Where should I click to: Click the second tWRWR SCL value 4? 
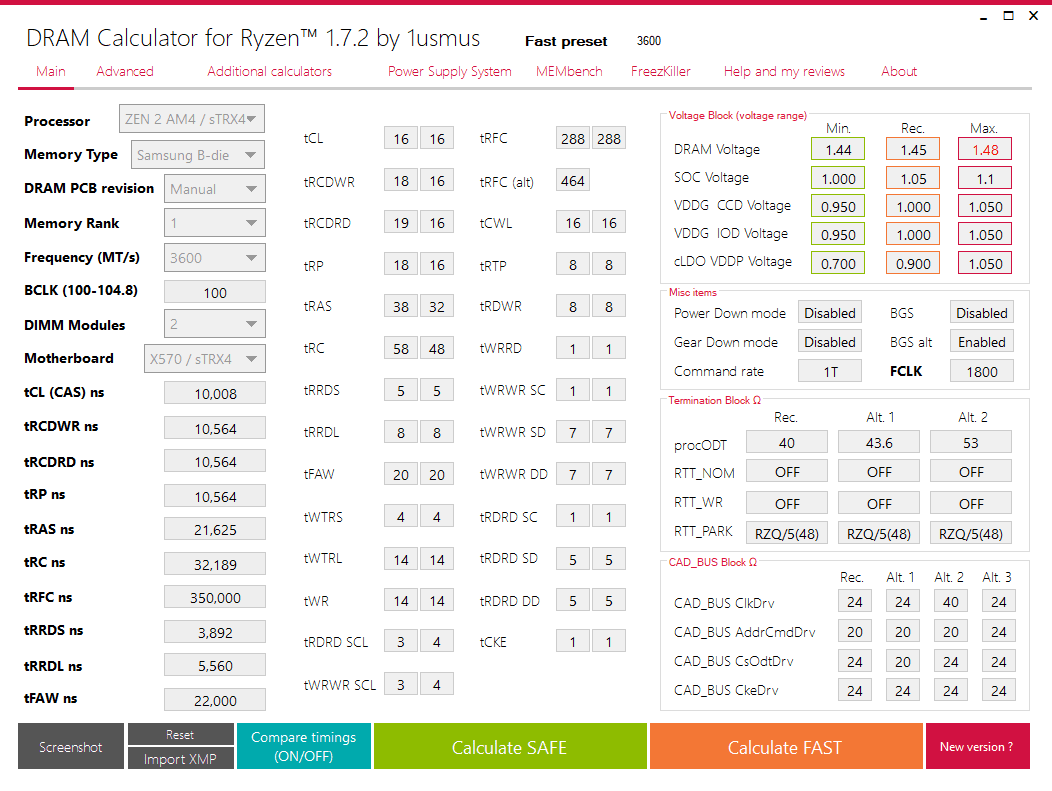point(437,684)
